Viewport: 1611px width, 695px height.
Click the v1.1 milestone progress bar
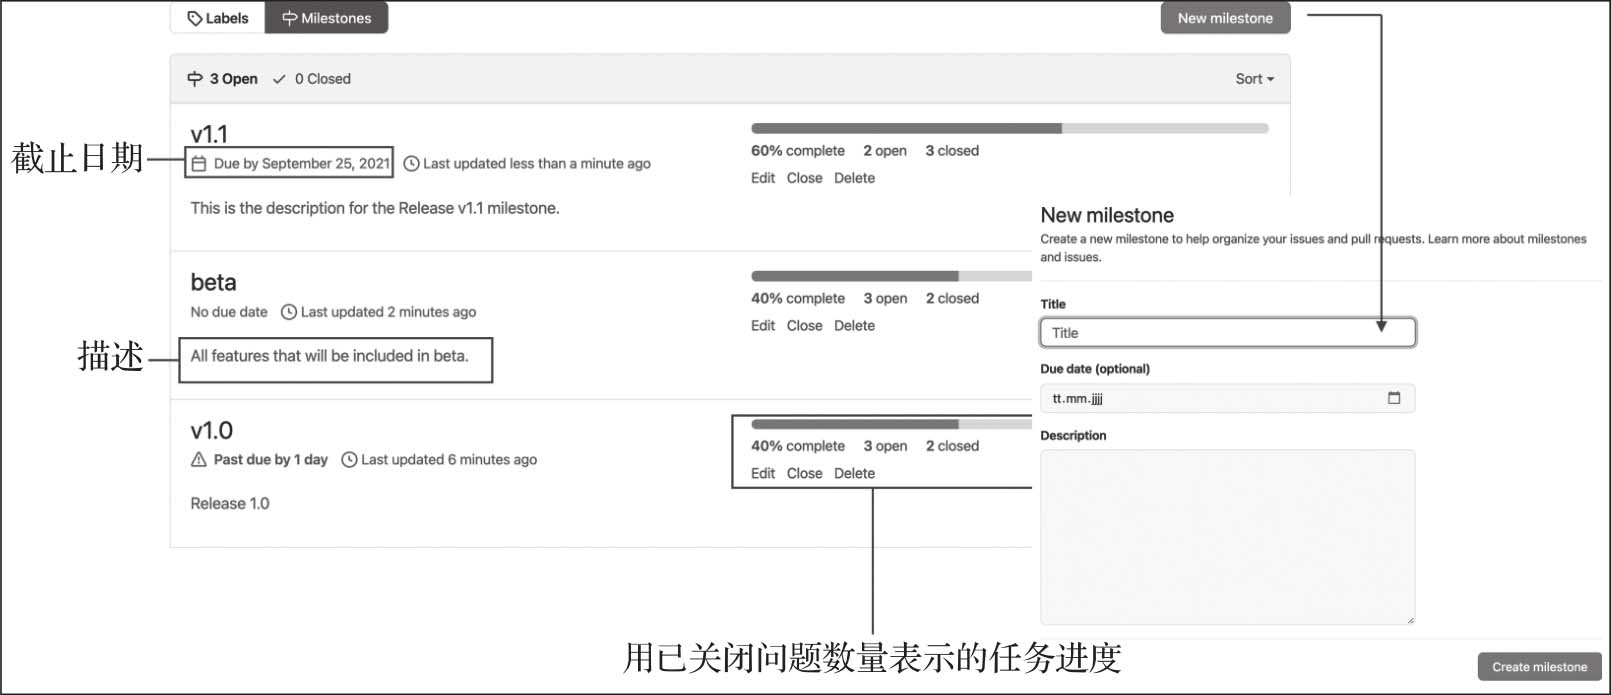click(x=1009, y=128)
